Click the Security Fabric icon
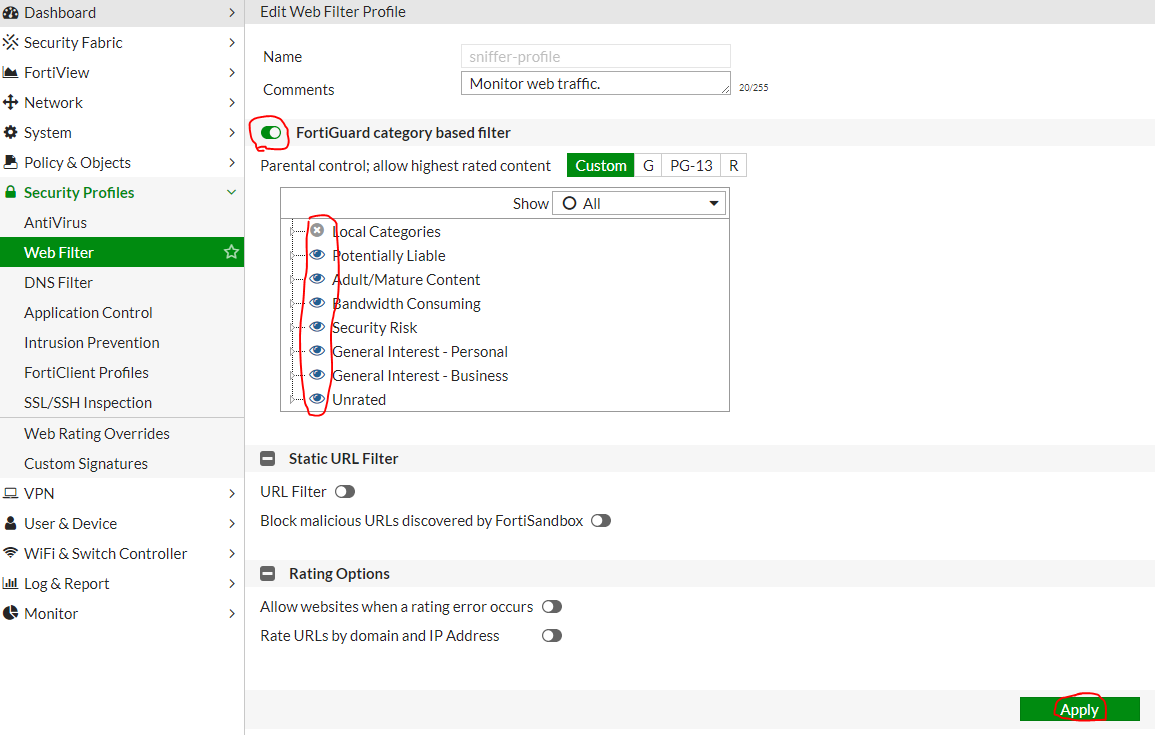The width and height of the screenshot is (1155, 735). (11, 43)
